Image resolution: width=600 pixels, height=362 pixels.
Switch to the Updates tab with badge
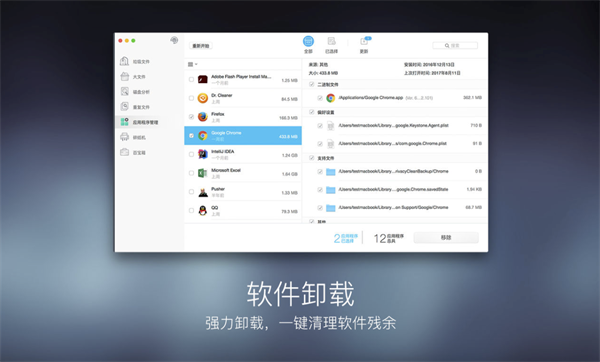tap(364, 45)
